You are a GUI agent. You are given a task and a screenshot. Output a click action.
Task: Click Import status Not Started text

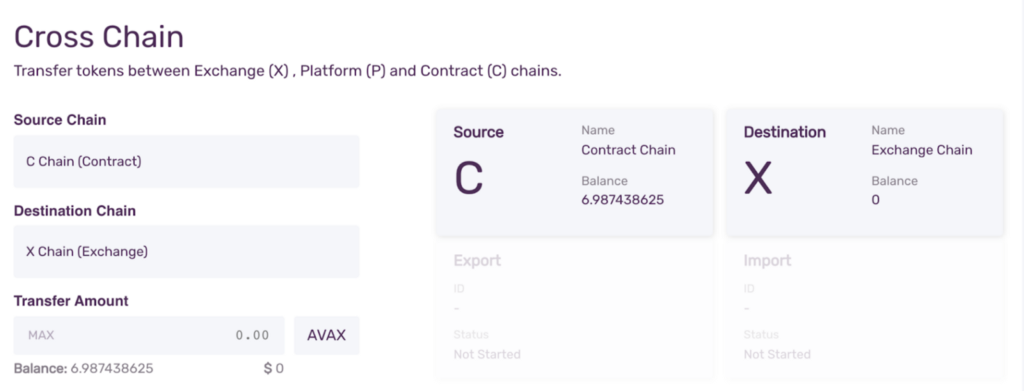[777, 354]
